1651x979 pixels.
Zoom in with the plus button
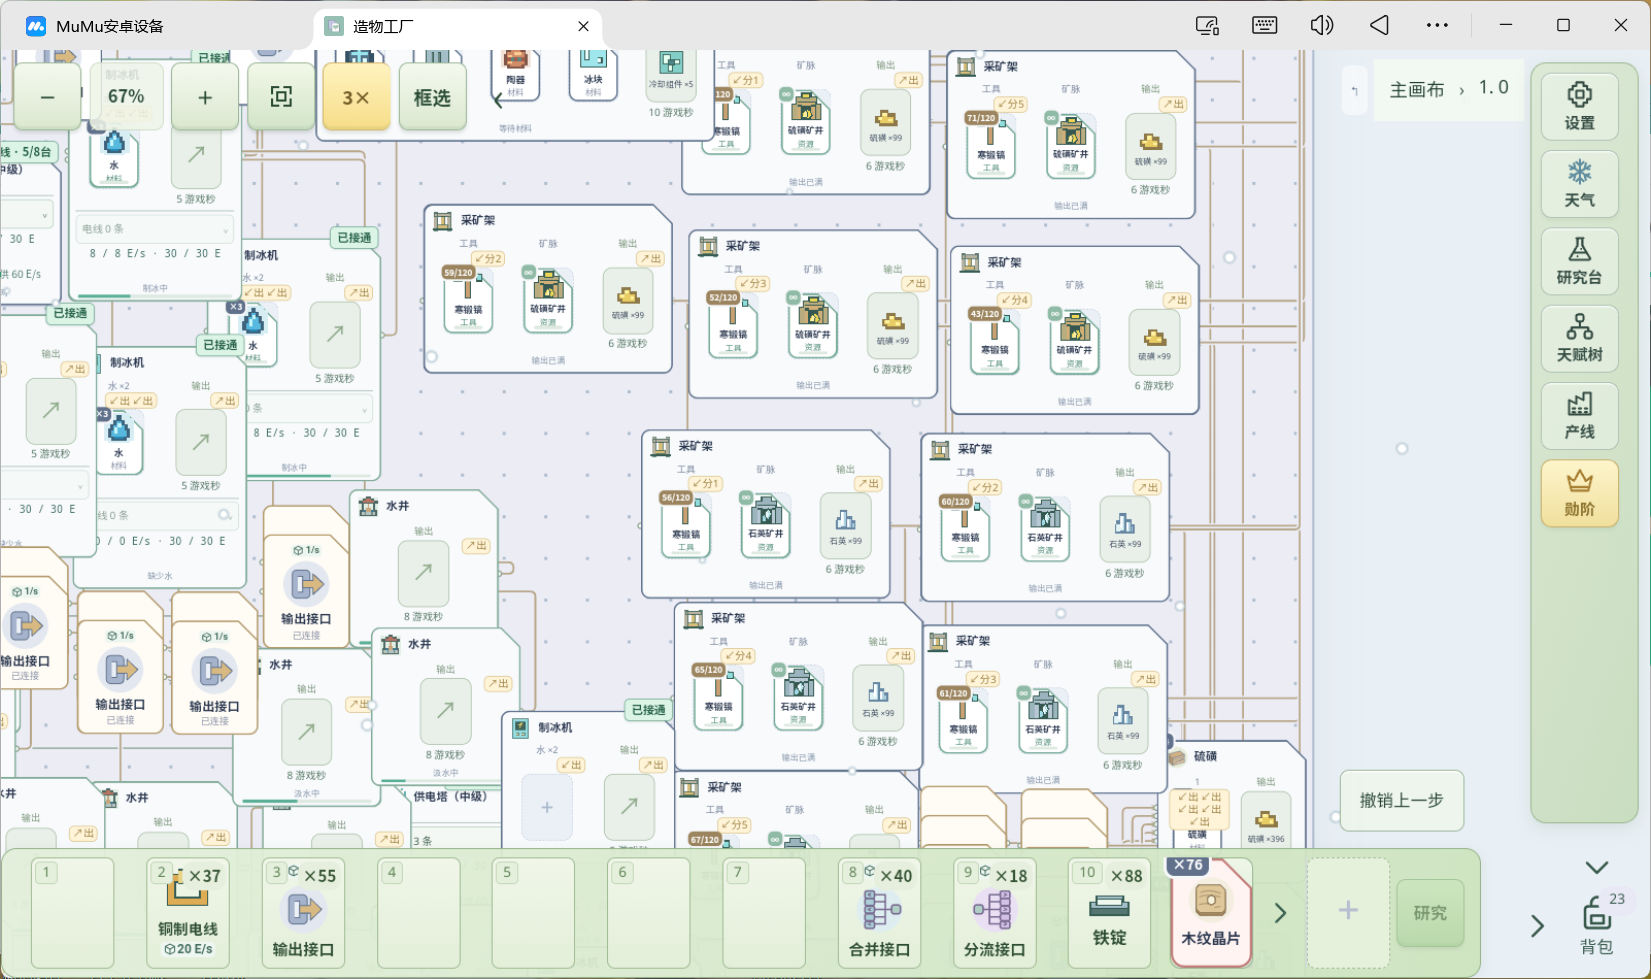[x=205, y=97]
